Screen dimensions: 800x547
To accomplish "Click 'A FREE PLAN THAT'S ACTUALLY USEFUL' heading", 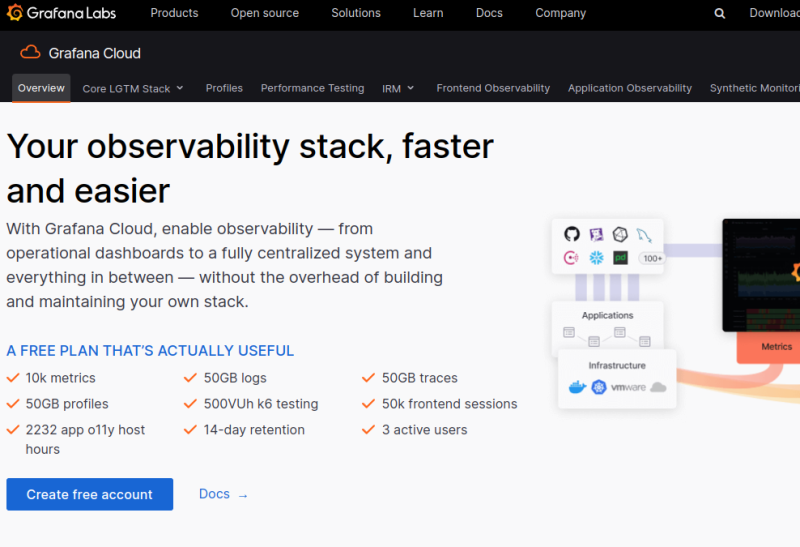I will pos(150,351).
